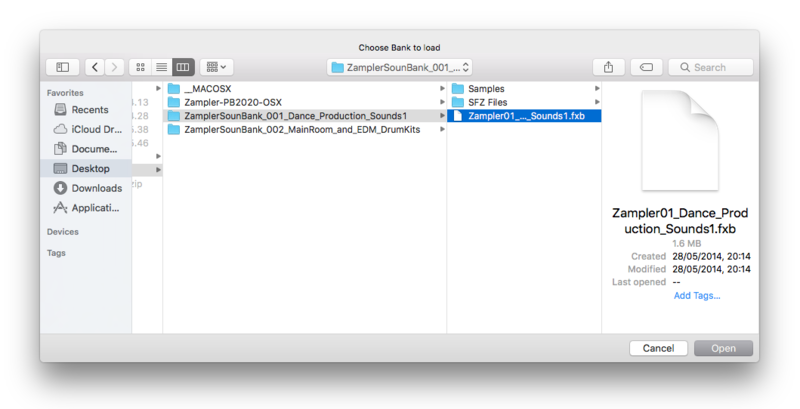
Task: Click the Cancel button
Action: pyautogui.click(x=658, y=348)
